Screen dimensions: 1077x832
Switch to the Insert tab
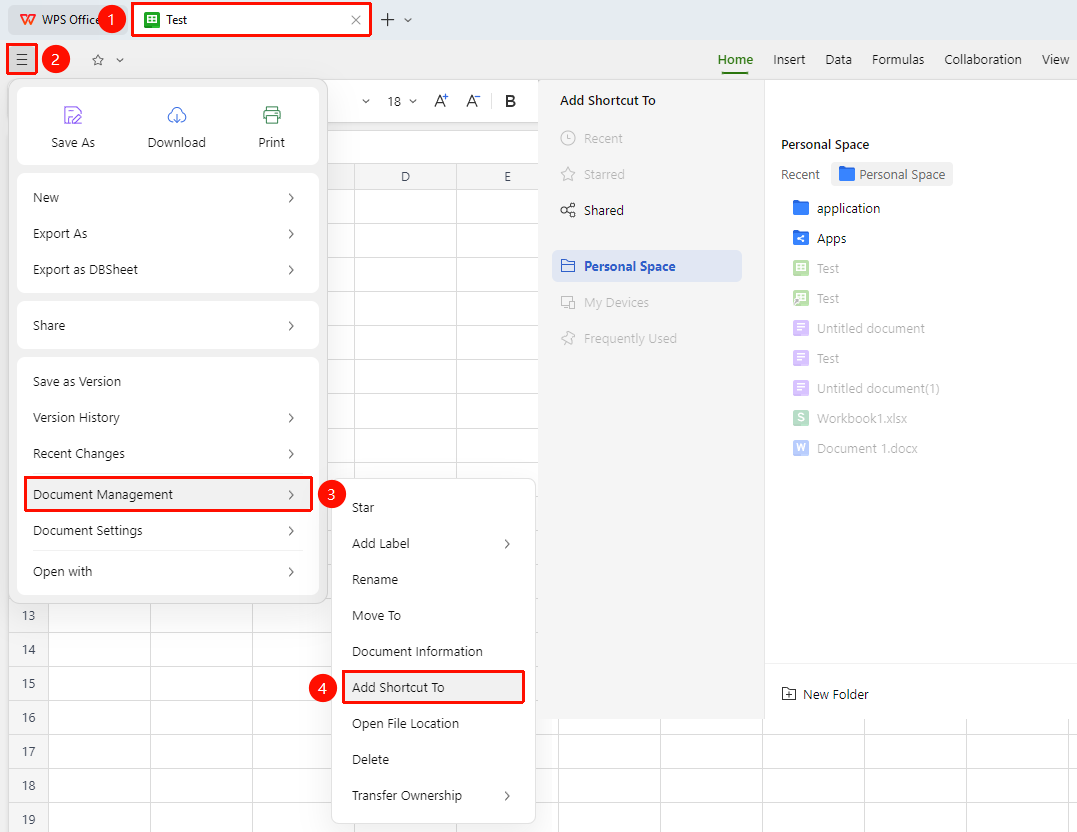789,60
